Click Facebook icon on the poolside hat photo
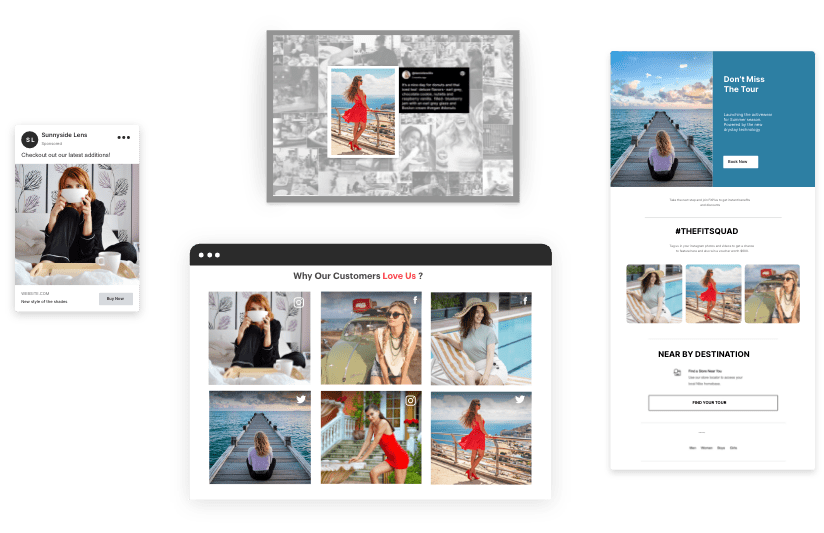Image resolution: width=824 pixels, height=533 pixels. 524,300
